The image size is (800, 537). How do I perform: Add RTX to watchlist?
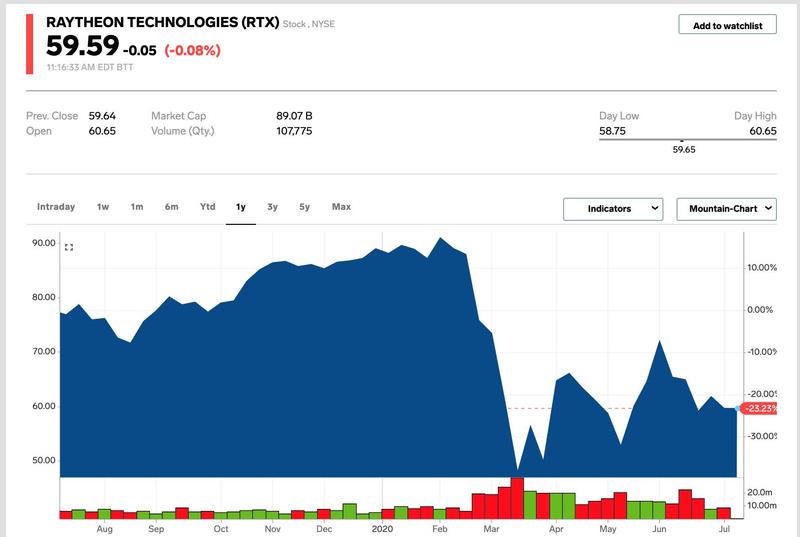tap(728, 25)
